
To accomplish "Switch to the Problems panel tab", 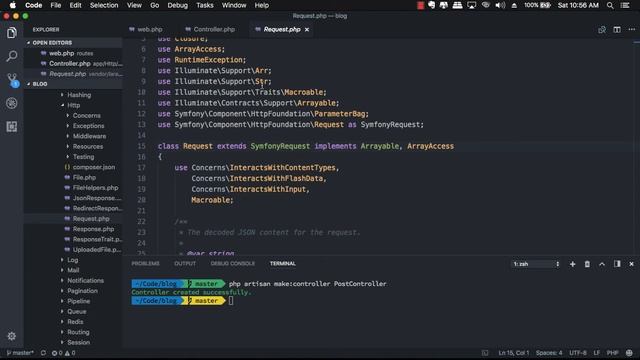I will [x=145, y=264].
